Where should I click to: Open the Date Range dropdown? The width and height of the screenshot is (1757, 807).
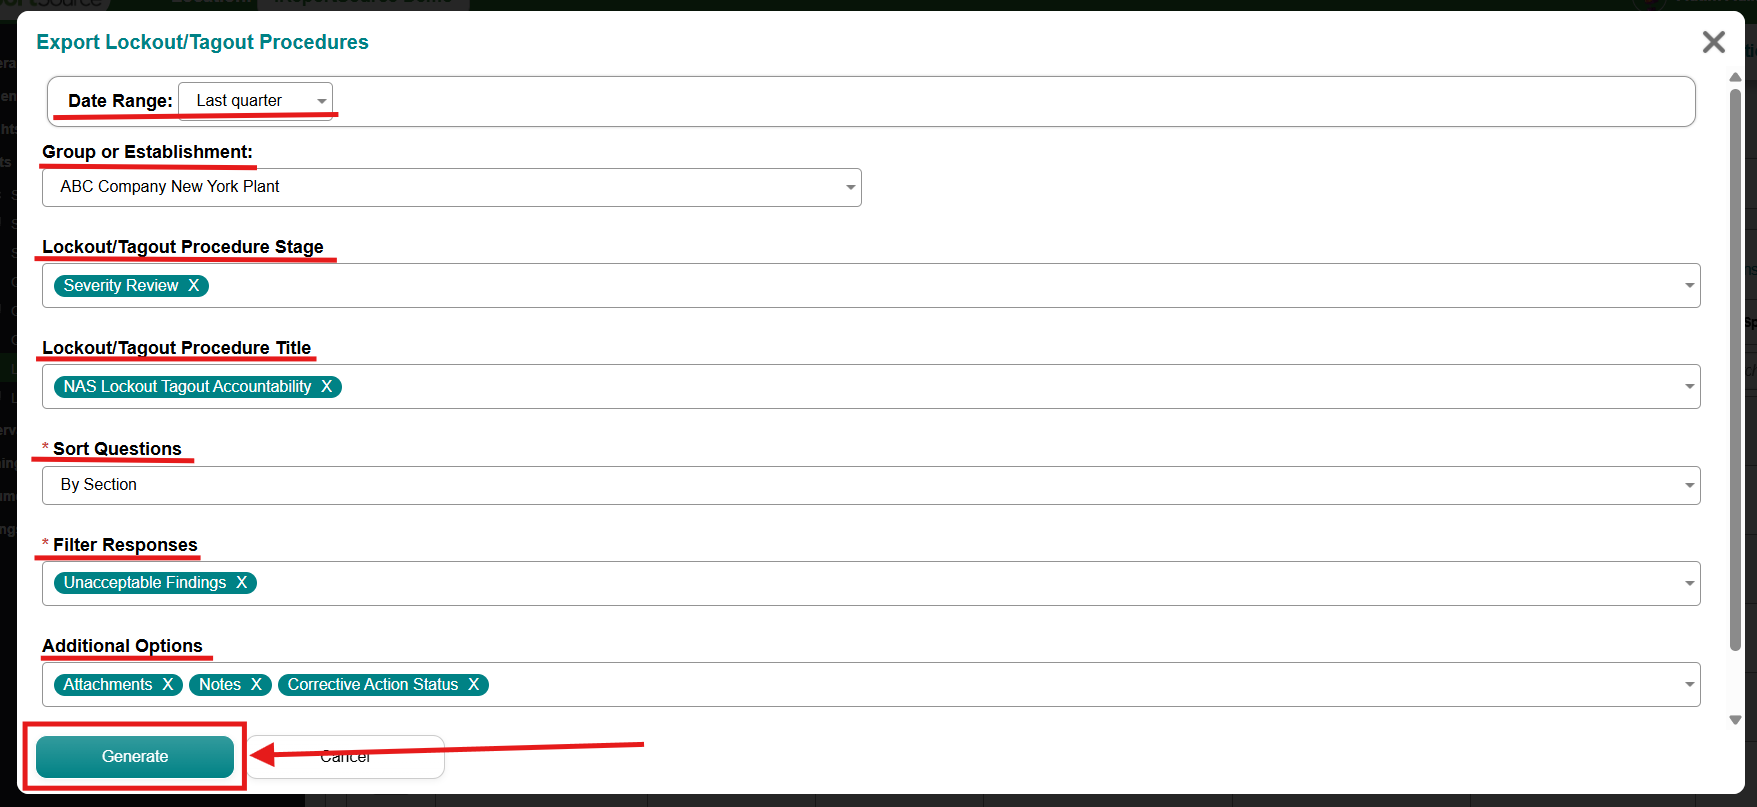[x=255, y=101]
